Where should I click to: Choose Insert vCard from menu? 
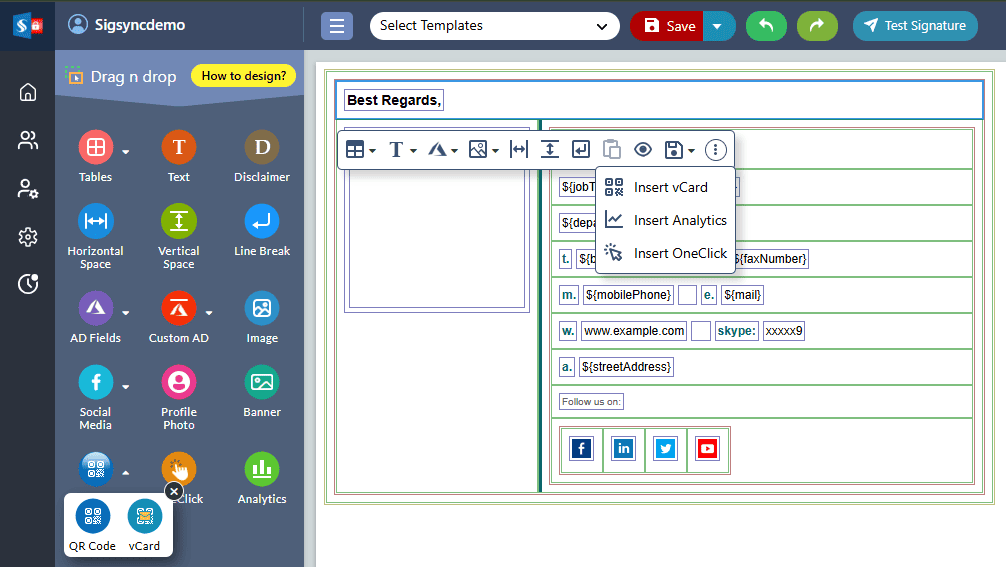coord(670,187)
